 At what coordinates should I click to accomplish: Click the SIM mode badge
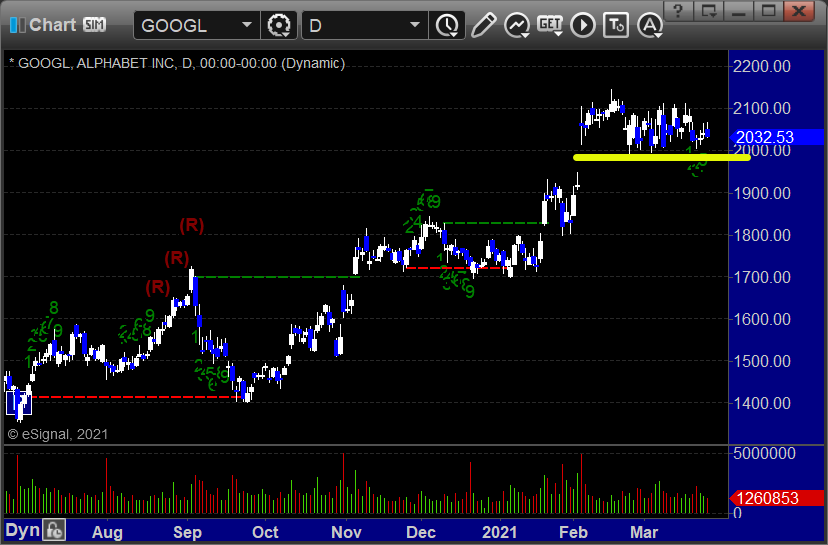point(95,25)
